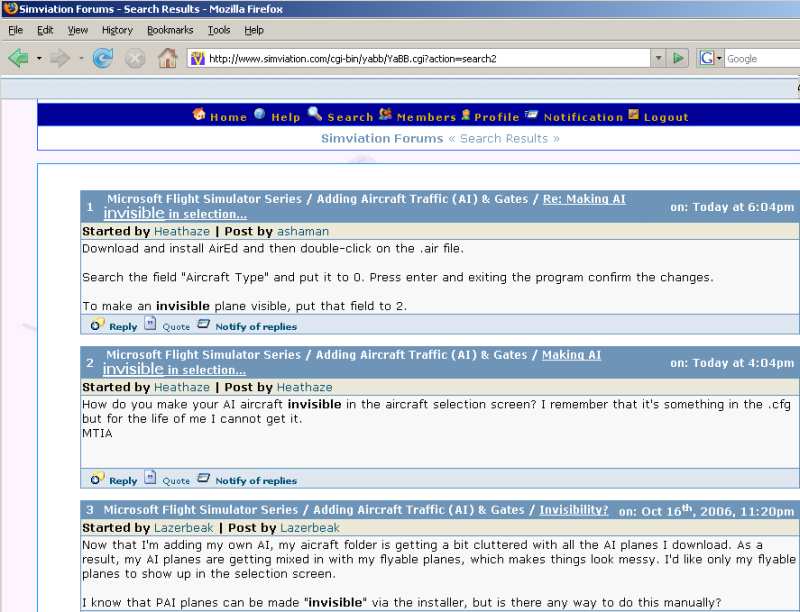Quote Heathaze's post in result 2
The width and height of the screenshot is (800, 612).
click(x=176, y=481)
